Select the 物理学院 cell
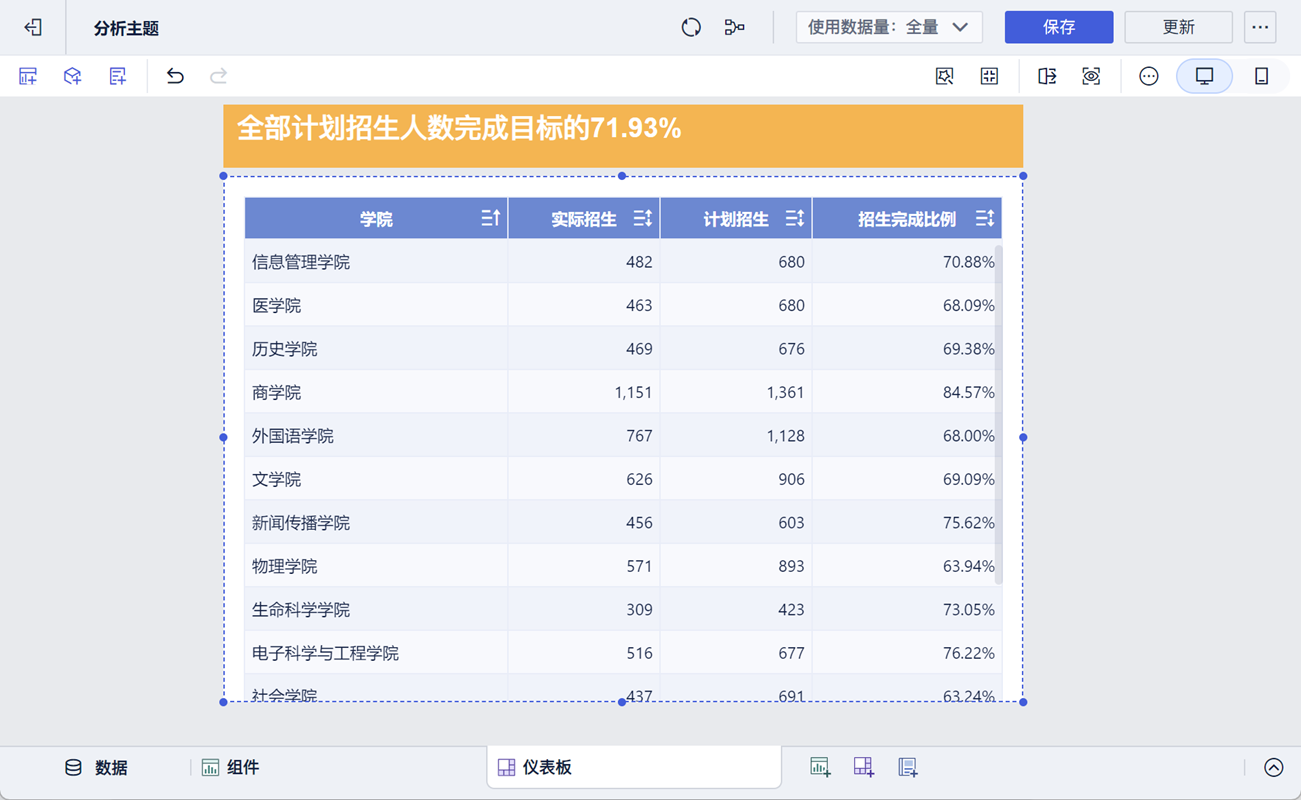 coord(376,566)
